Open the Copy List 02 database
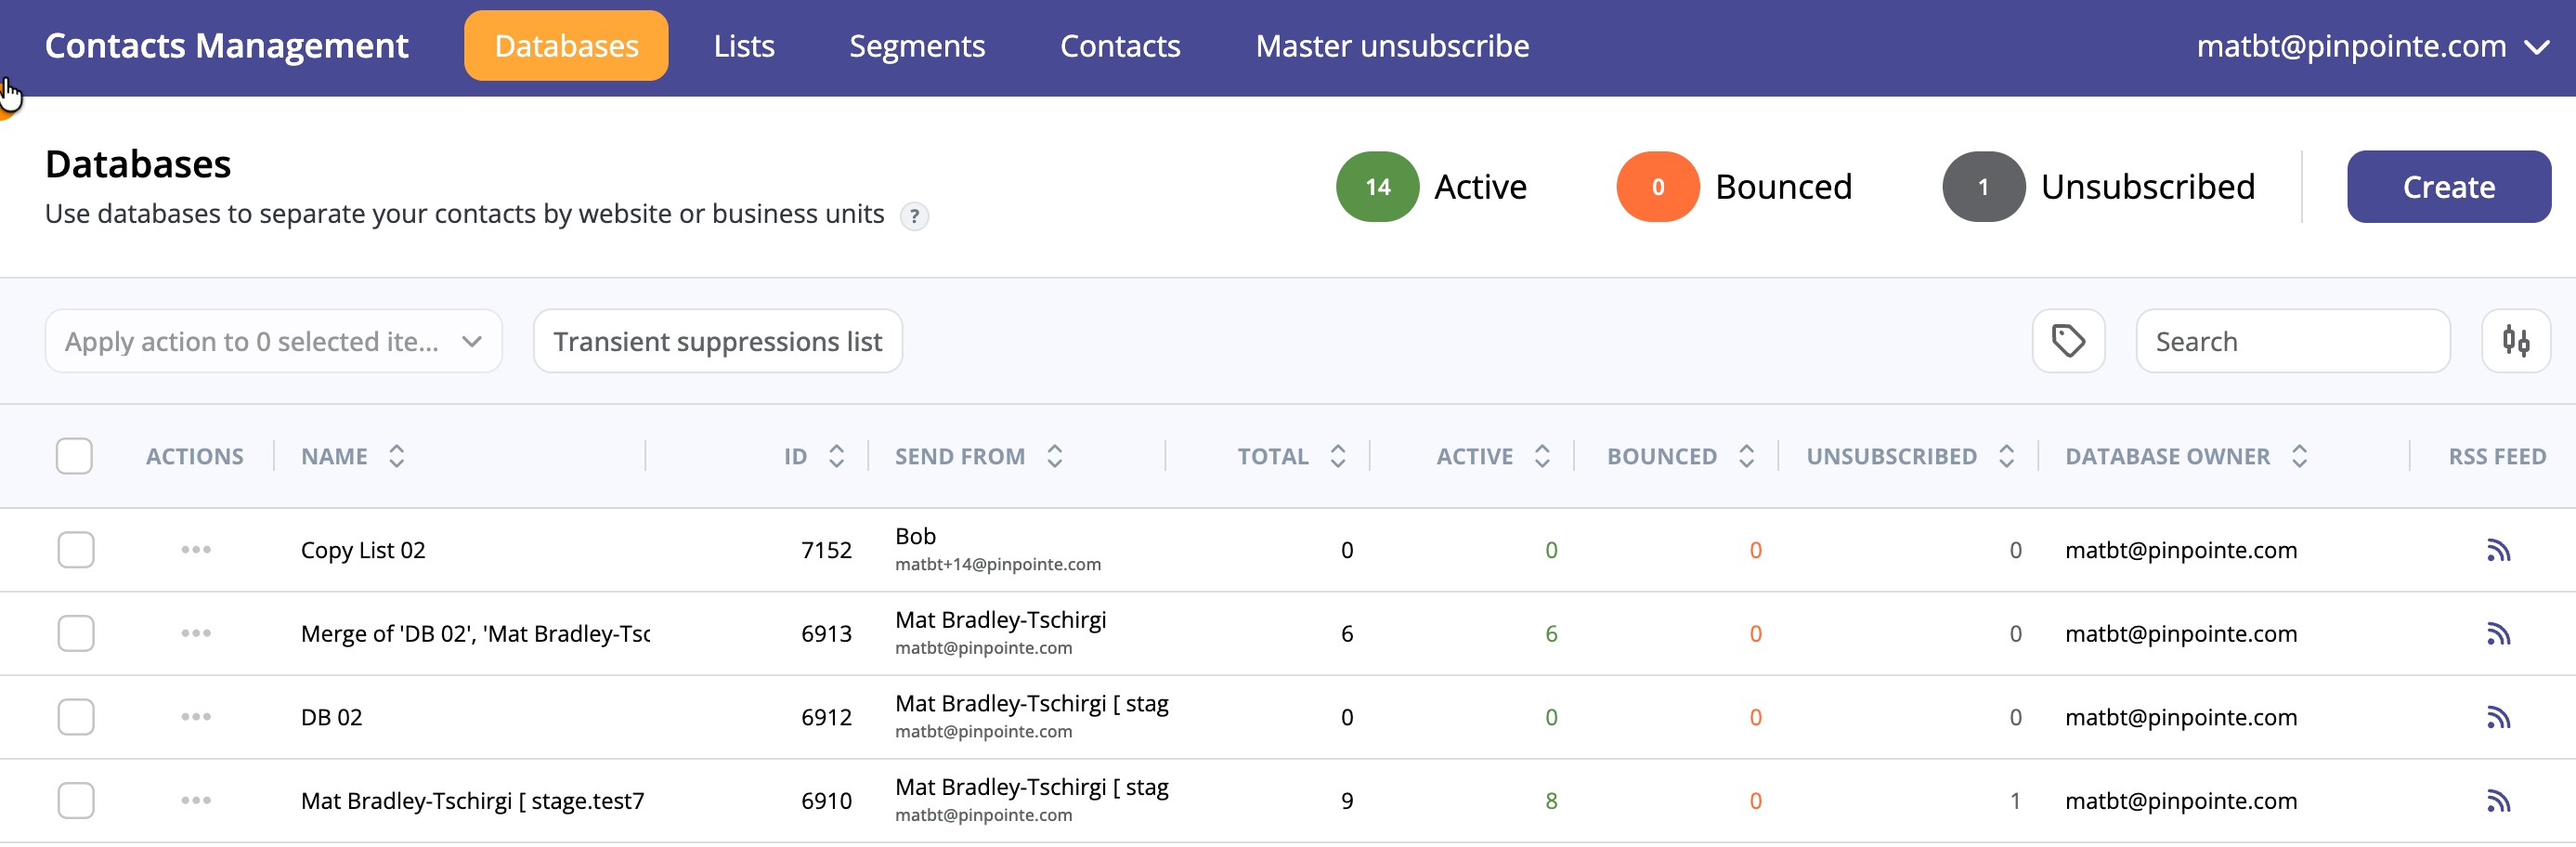Screen dimensions: 2576x847 pyautogui.click(x=363, y=550)
